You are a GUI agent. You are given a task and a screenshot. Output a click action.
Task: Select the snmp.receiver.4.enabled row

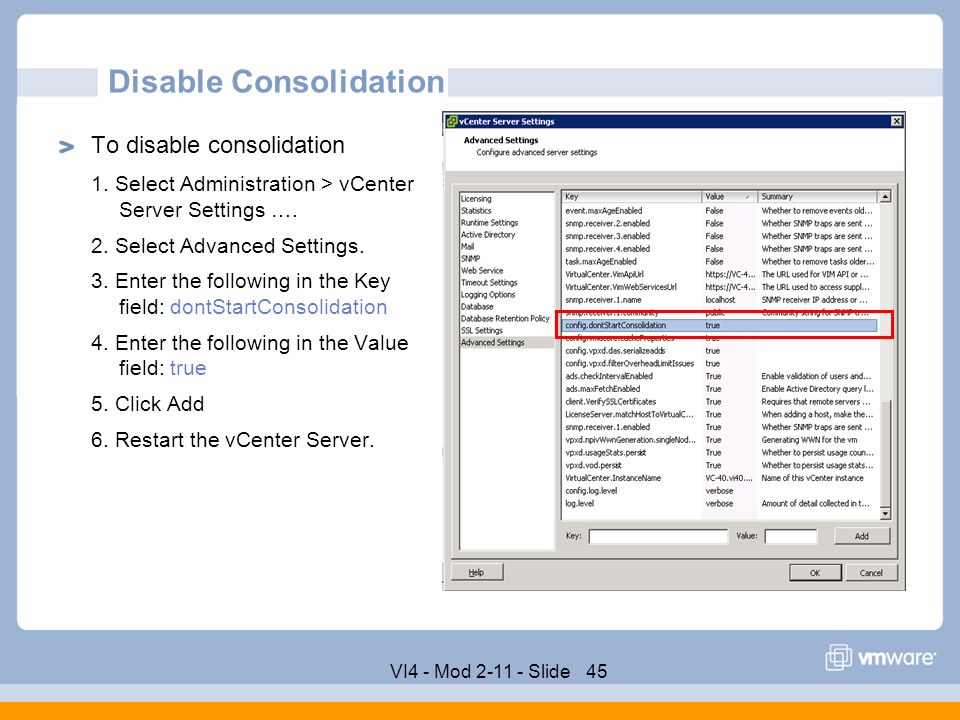point(720,249)
